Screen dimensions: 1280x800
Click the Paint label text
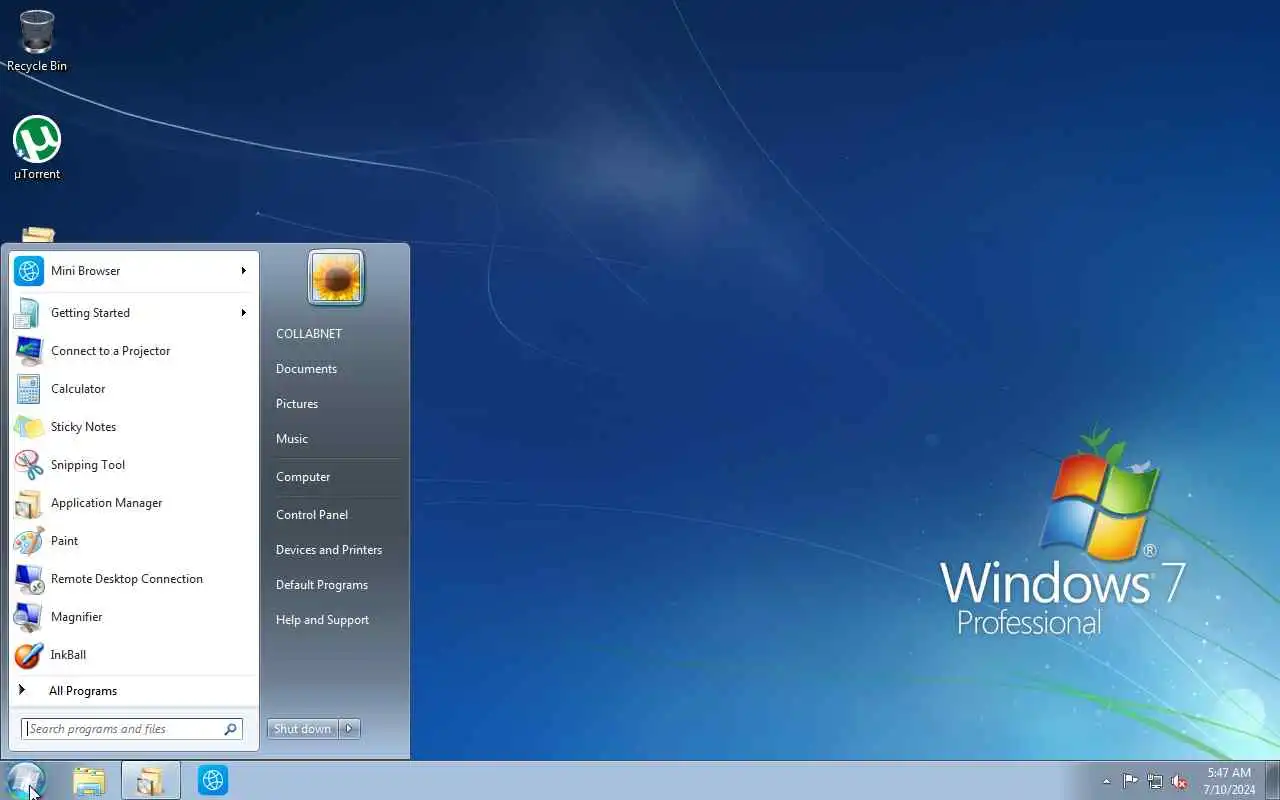[x=65, y=541]
